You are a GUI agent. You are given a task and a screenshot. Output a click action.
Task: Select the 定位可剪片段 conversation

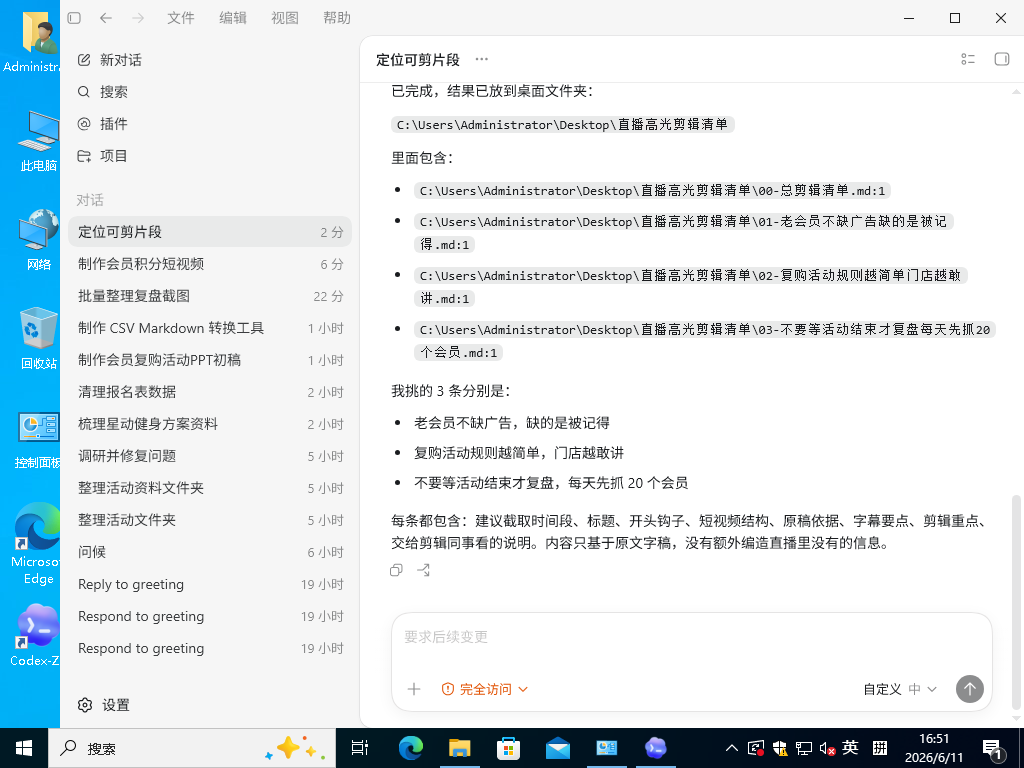(x=210, y=232)
